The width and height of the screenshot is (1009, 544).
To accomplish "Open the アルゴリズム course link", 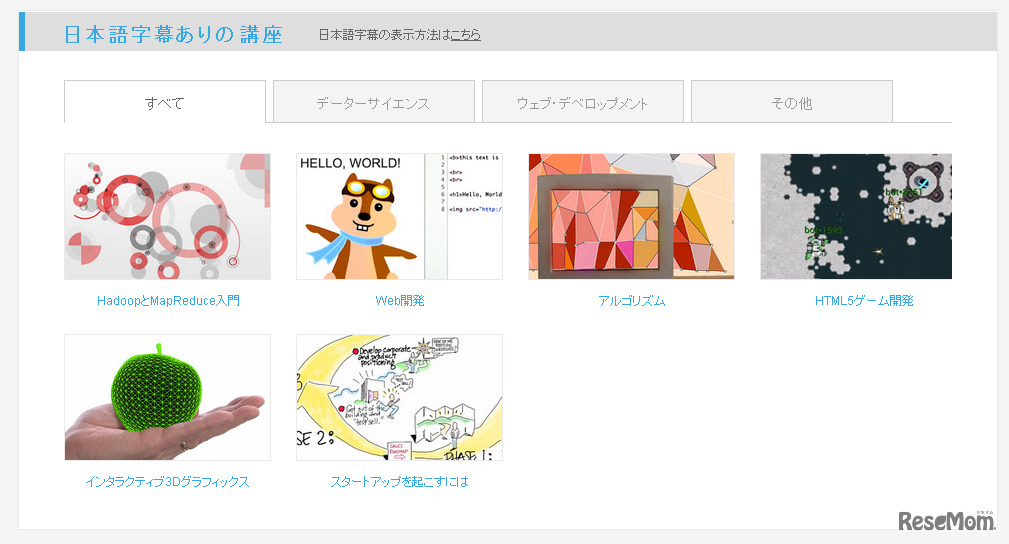I will 631,301.
